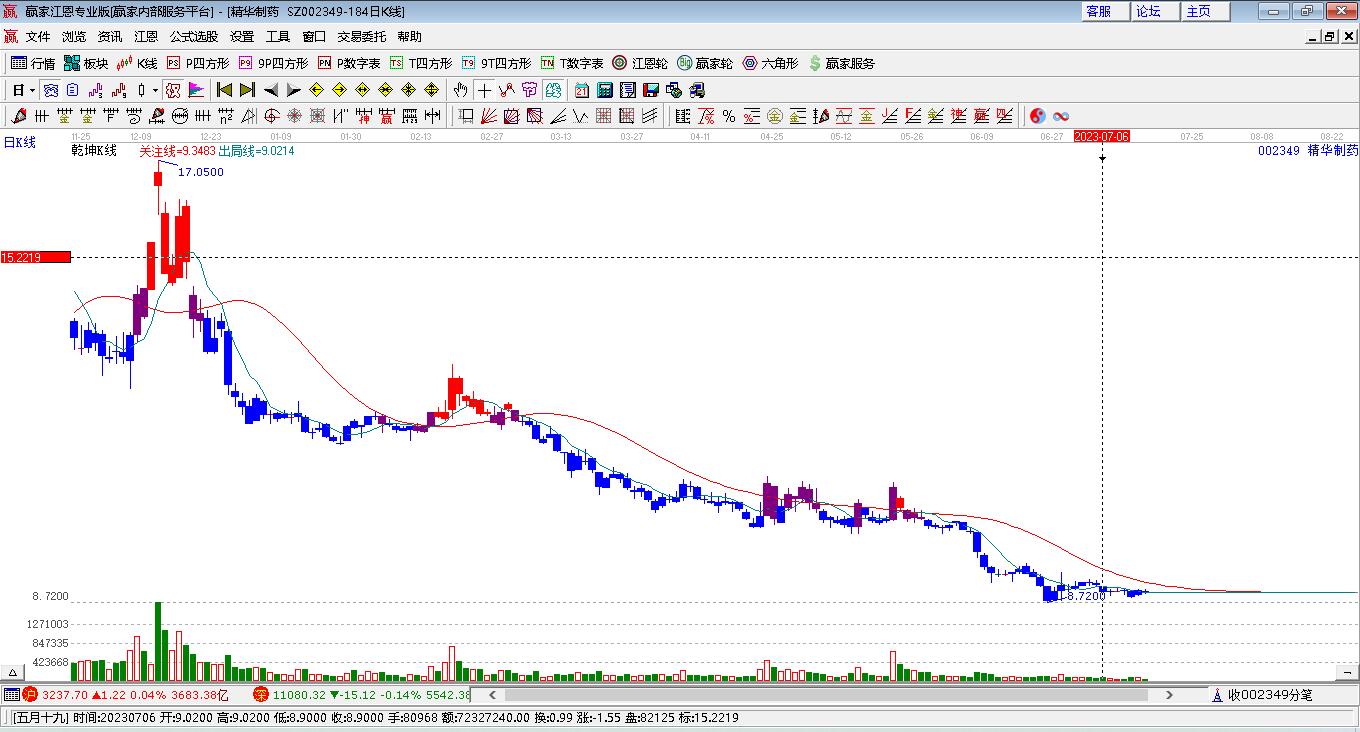Expand the 日 period dropdown arrow
1360x732 pixels.
32,90
